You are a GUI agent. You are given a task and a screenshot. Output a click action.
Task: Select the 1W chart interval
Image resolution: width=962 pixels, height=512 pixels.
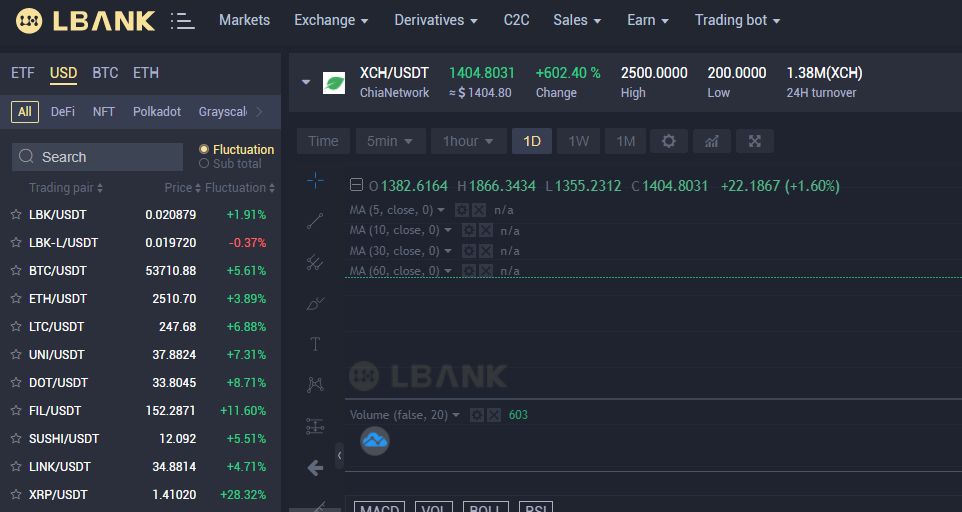pyautogui.click(x=579, y=141)
